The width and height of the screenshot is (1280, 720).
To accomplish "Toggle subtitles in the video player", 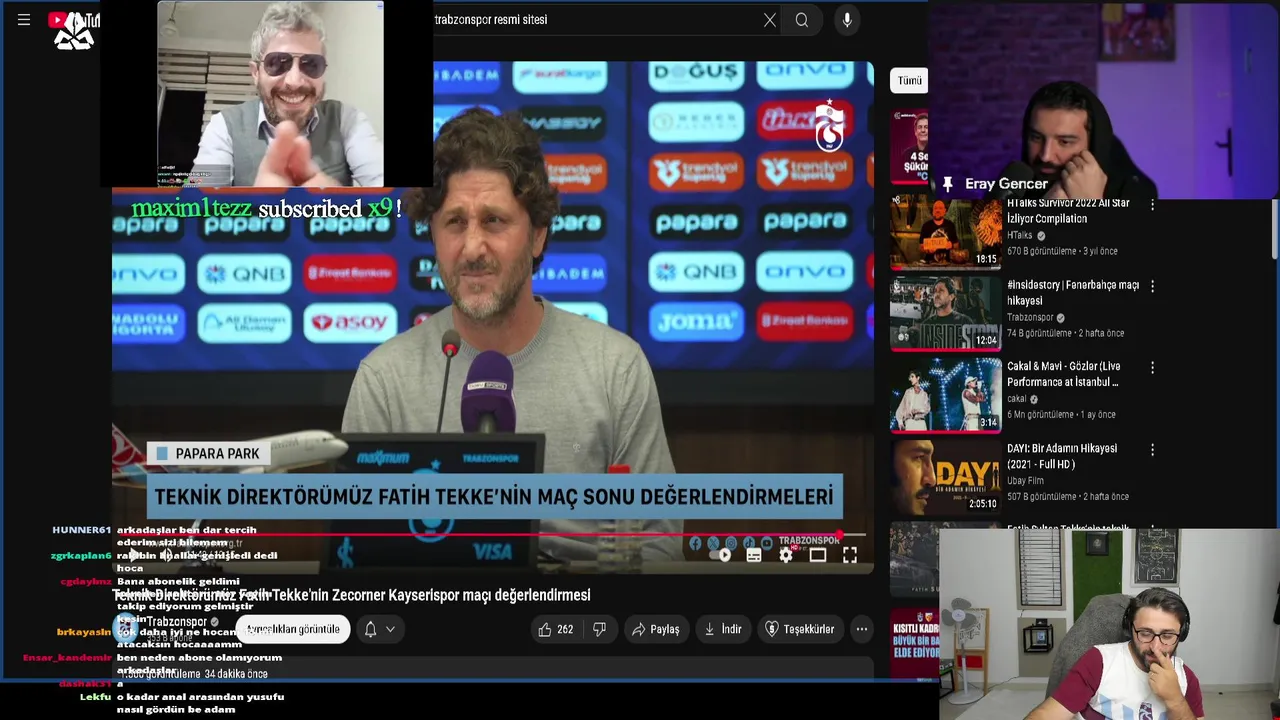I will point(754,555).
